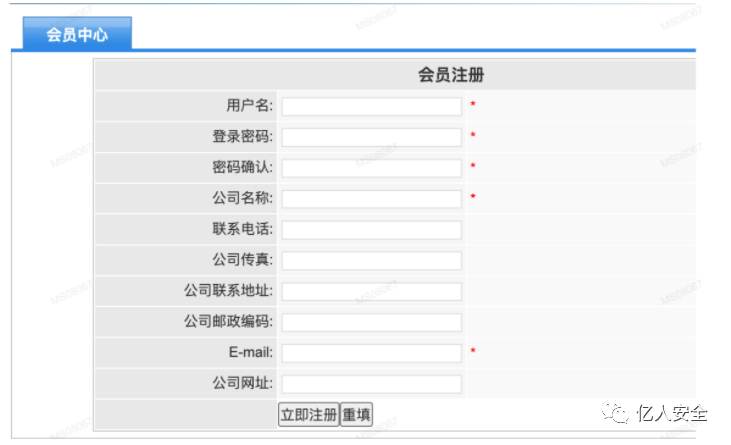The width and height of the screenshot is (731, 445).
Task: Click into the 公司名称 field
Action: [371, 199]
